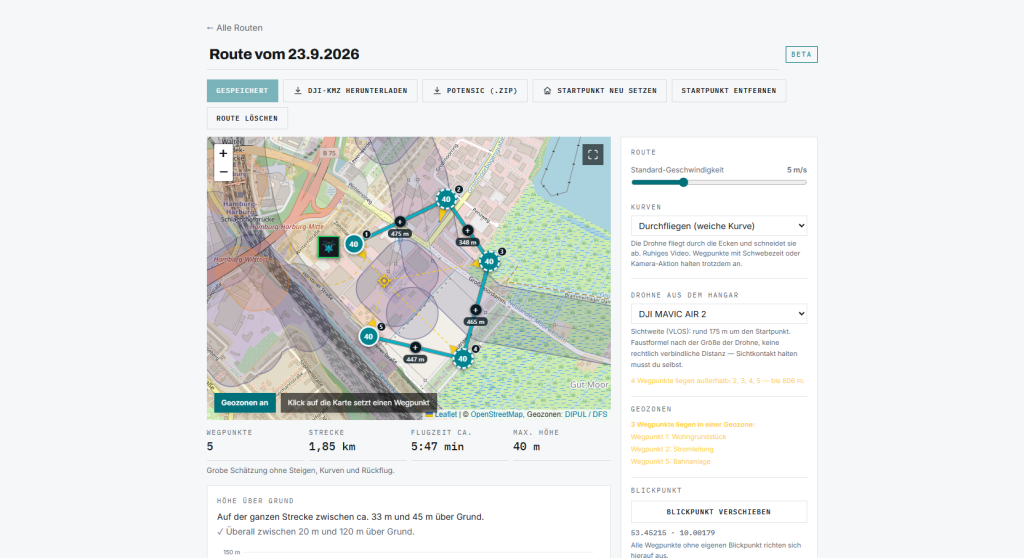
Task: Insert a waypoint on the 465 m segment
Action: 475,310
